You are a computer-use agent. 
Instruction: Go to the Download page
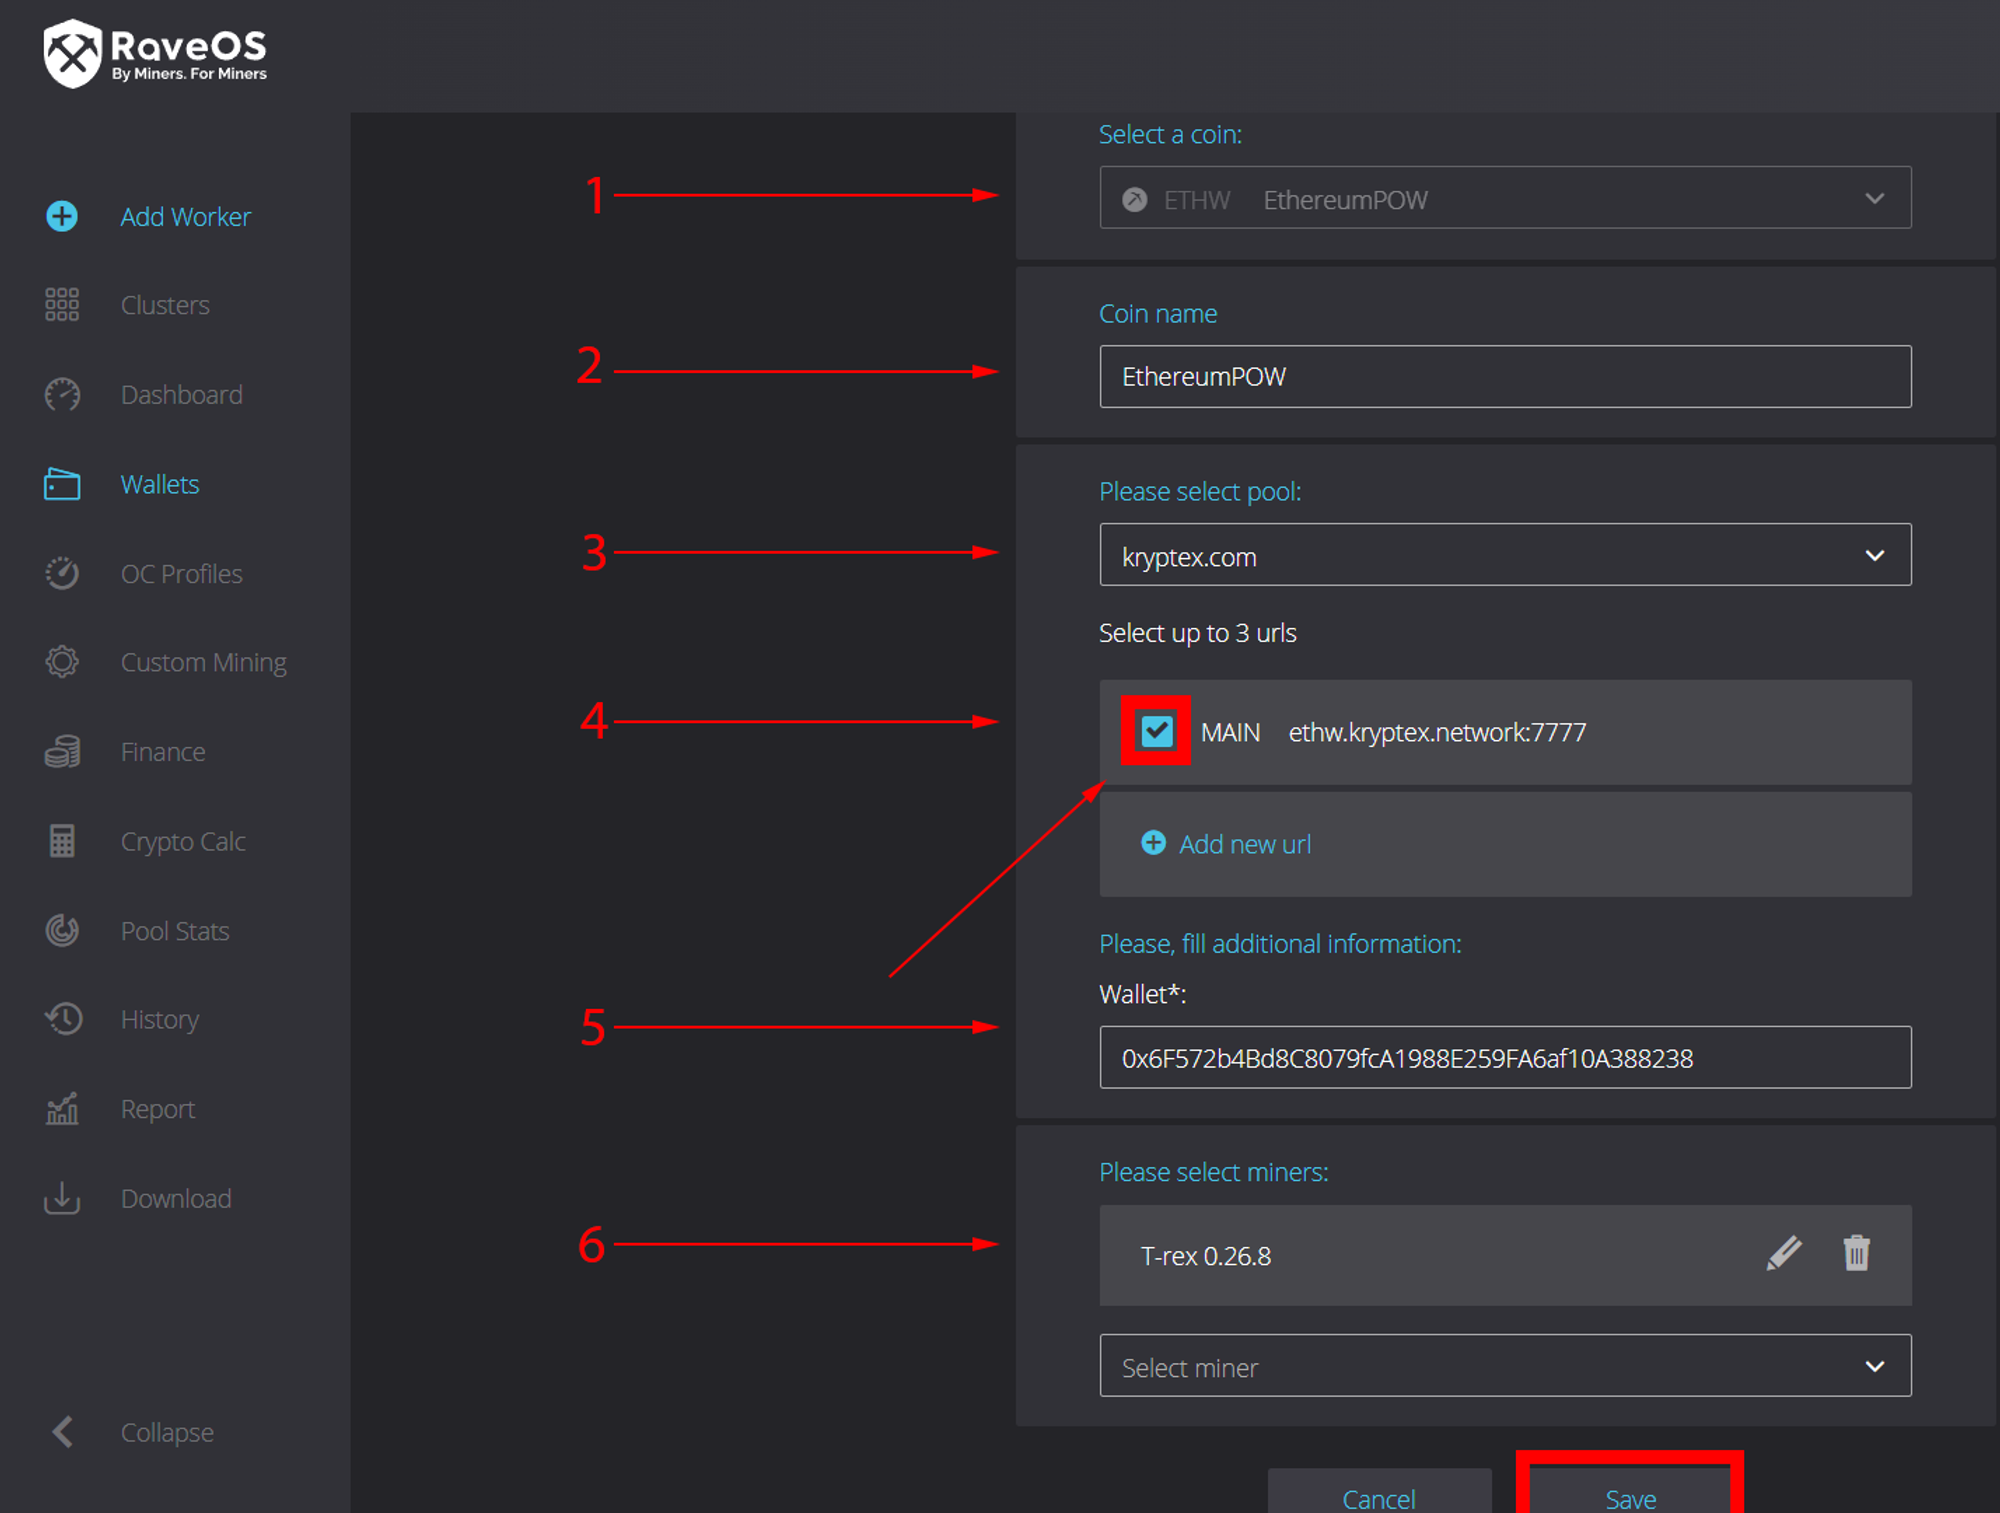[x=176, y=1198]
